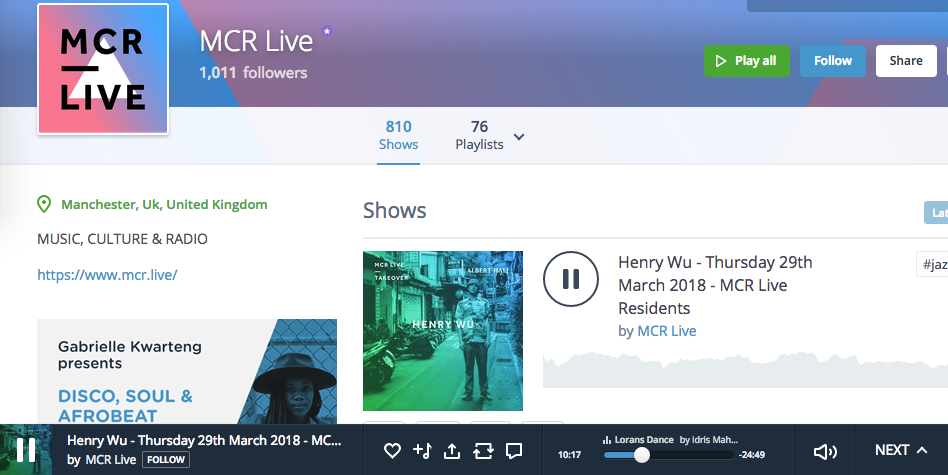
Task: Mute audio with the speaker icon
Action: [x=825, y=451]
